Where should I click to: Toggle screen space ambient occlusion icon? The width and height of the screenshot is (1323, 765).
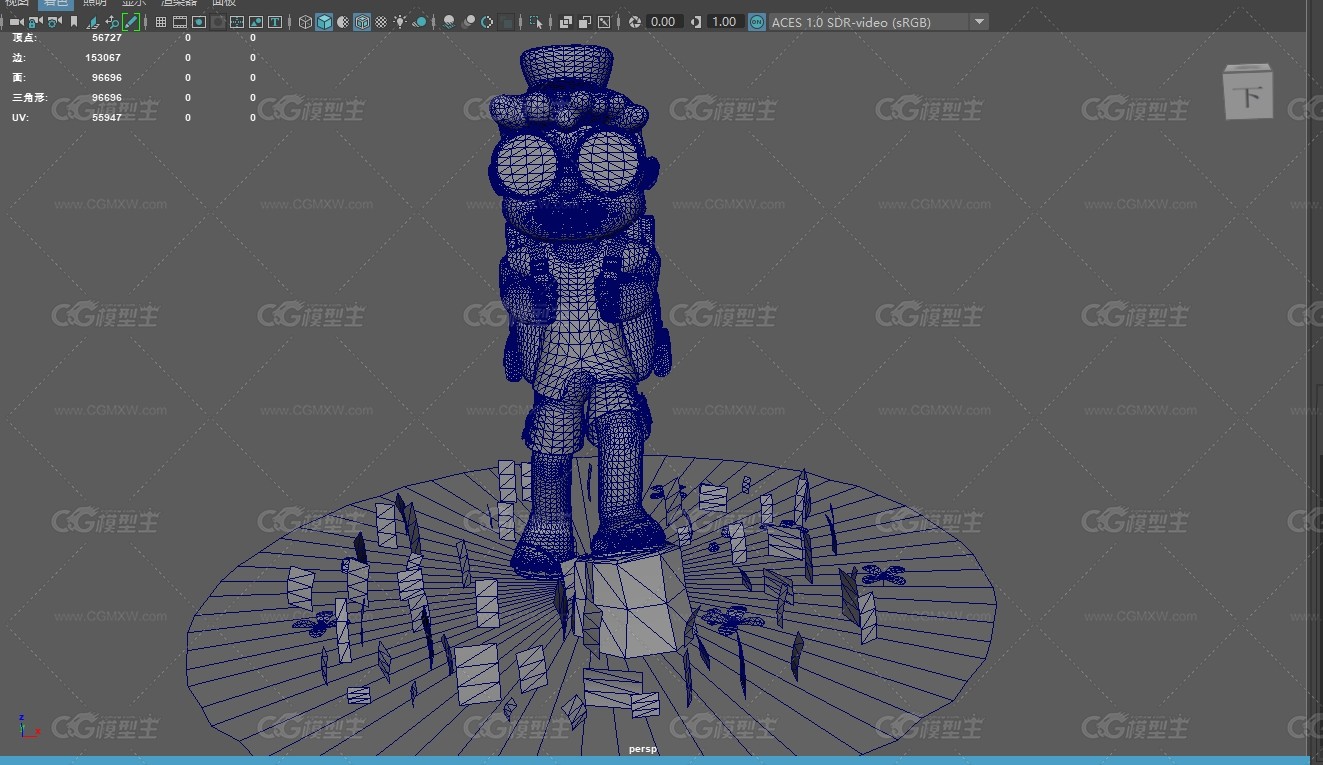click(x=449, y=22)
